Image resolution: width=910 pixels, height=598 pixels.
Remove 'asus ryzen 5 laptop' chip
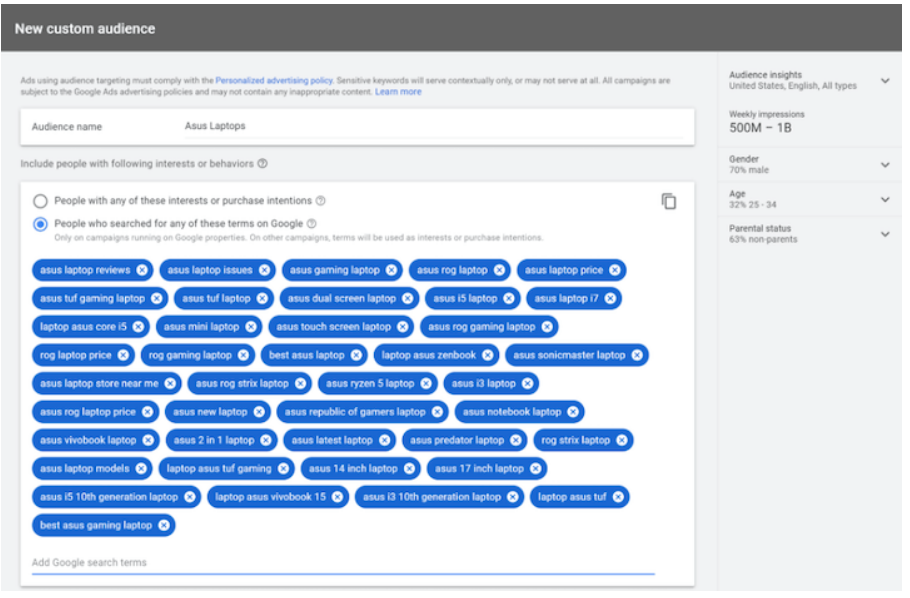pos(427,384)
